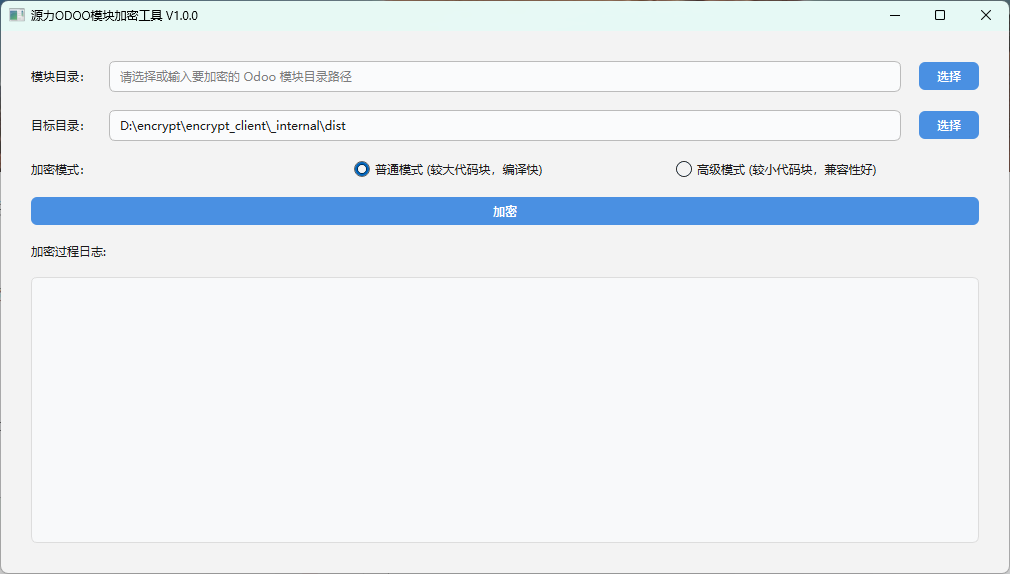Click the 目标目录: label
Viewport: 1010px width, 574px height.
click(x=57, y=126)
